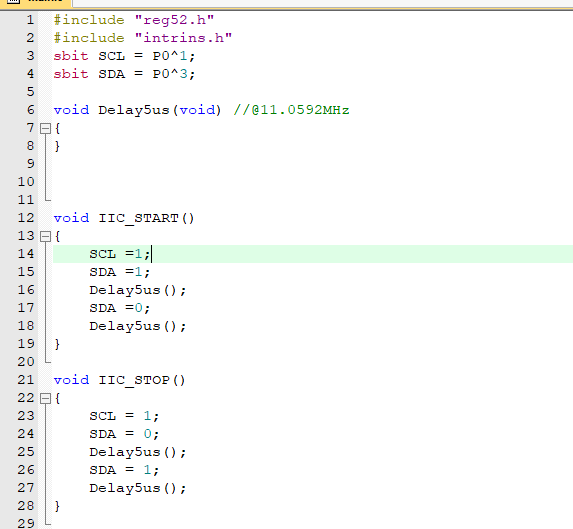
Task: Click closing brace on line 19
Action: (57, 344)
